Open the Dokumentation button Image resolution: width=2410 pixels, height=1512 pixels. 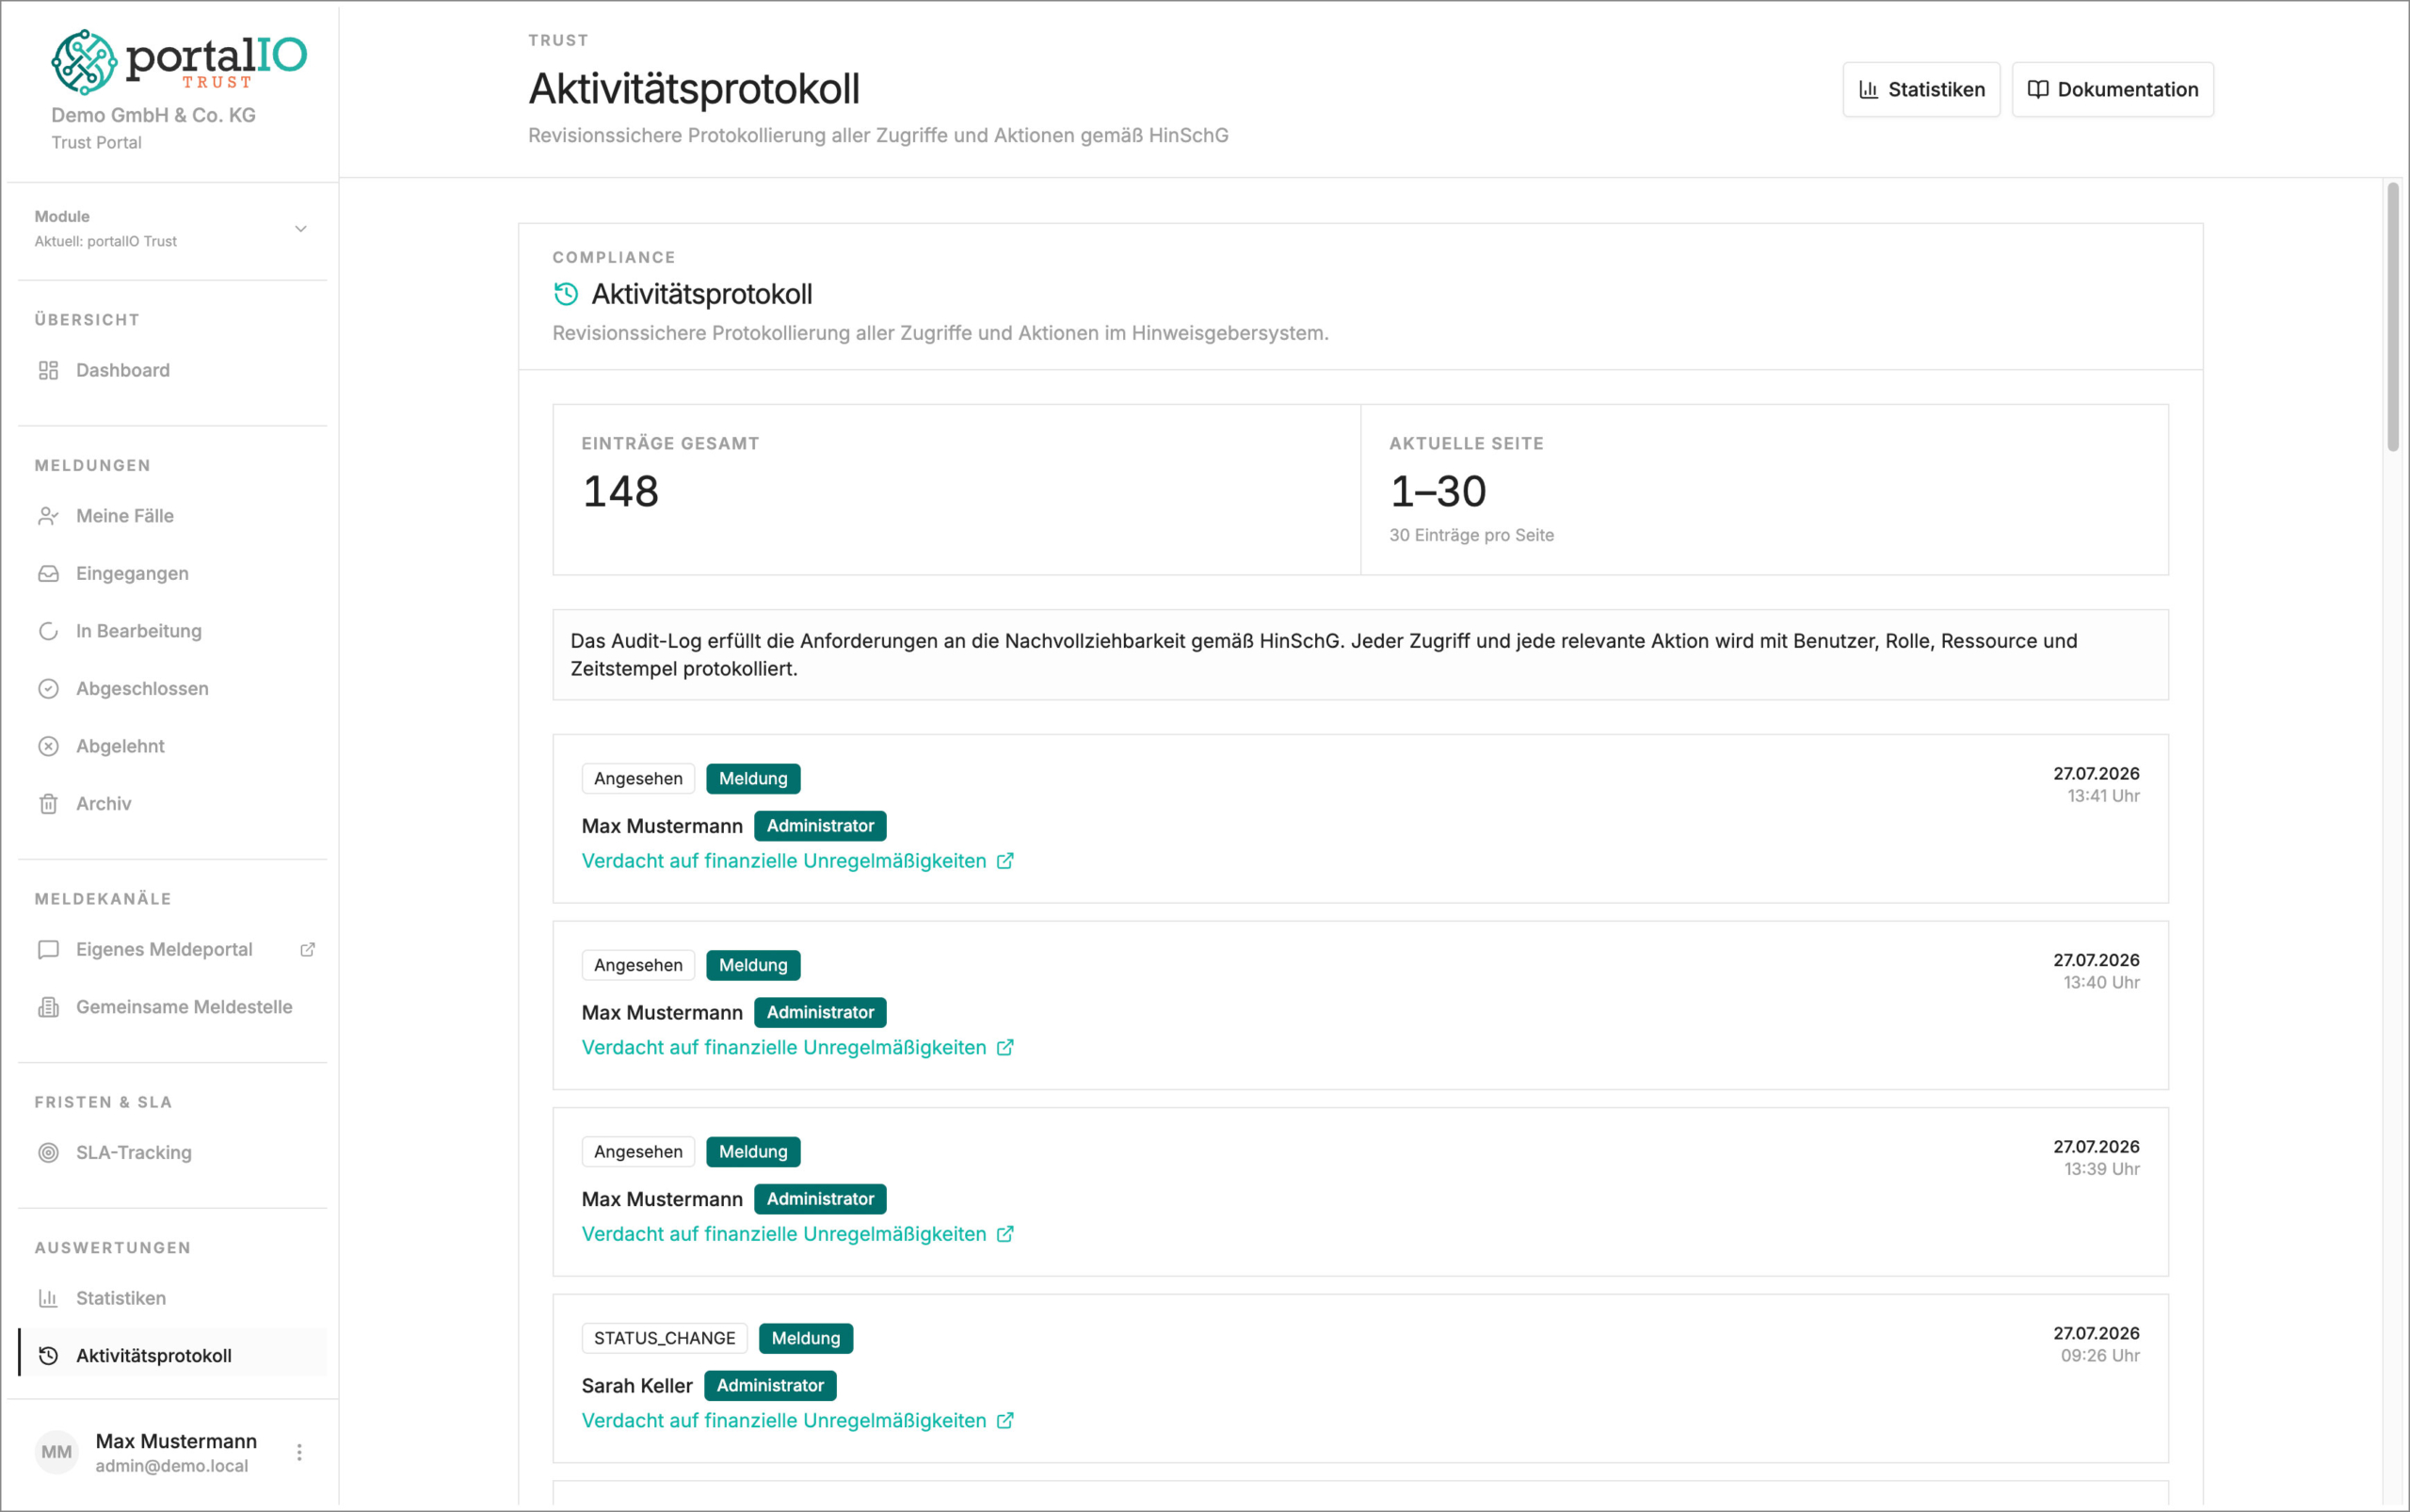point(2112,89)
